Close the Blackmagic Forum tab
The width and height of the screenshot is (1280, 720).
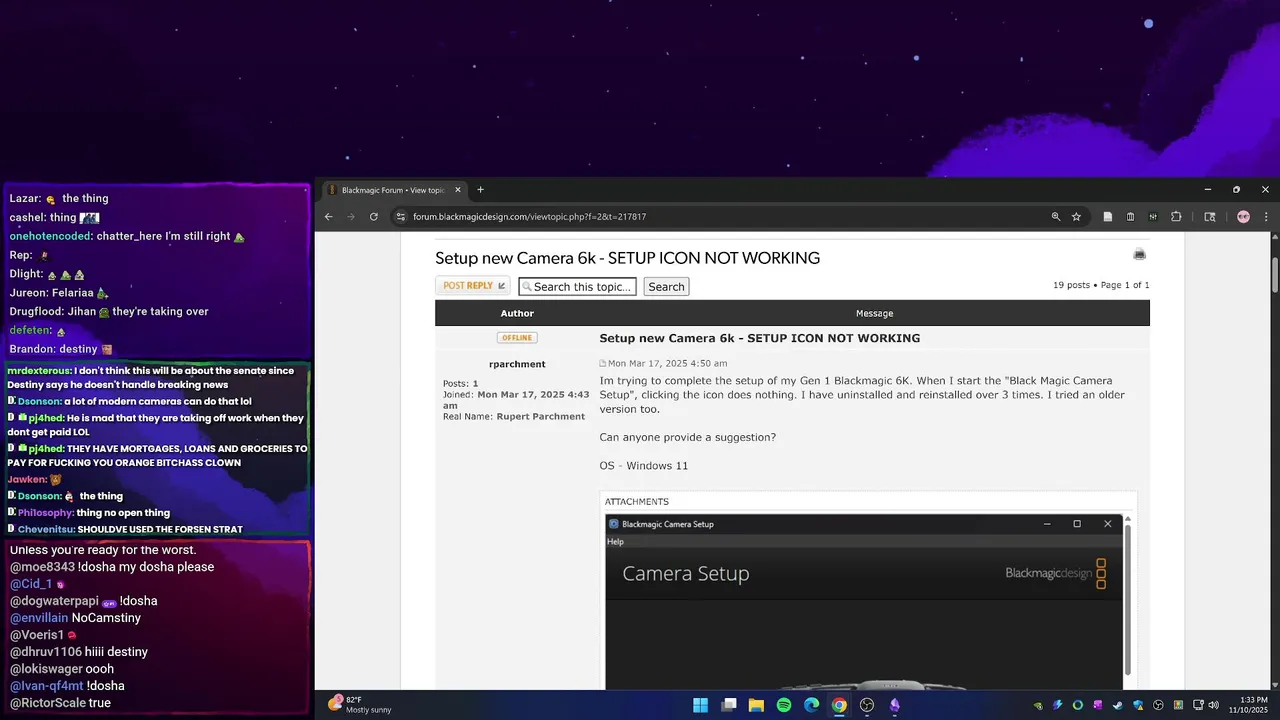458,190
